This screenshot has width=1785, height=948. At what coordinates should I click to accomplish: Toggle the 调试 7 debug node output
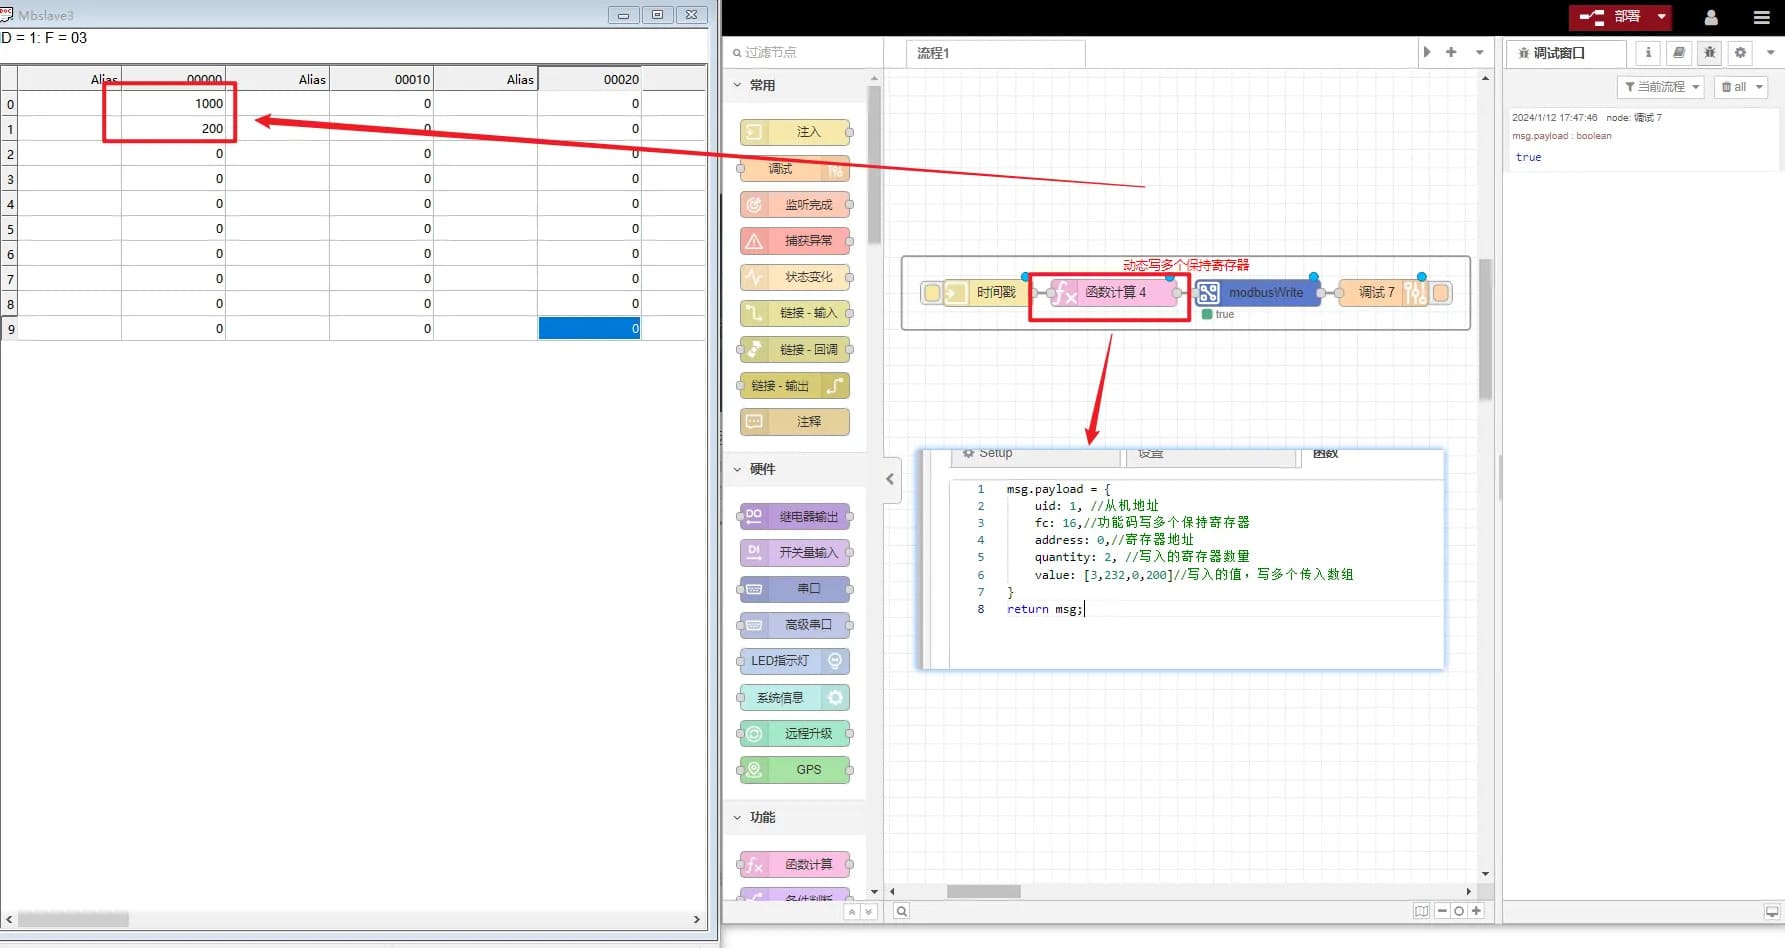[1441, 293]
